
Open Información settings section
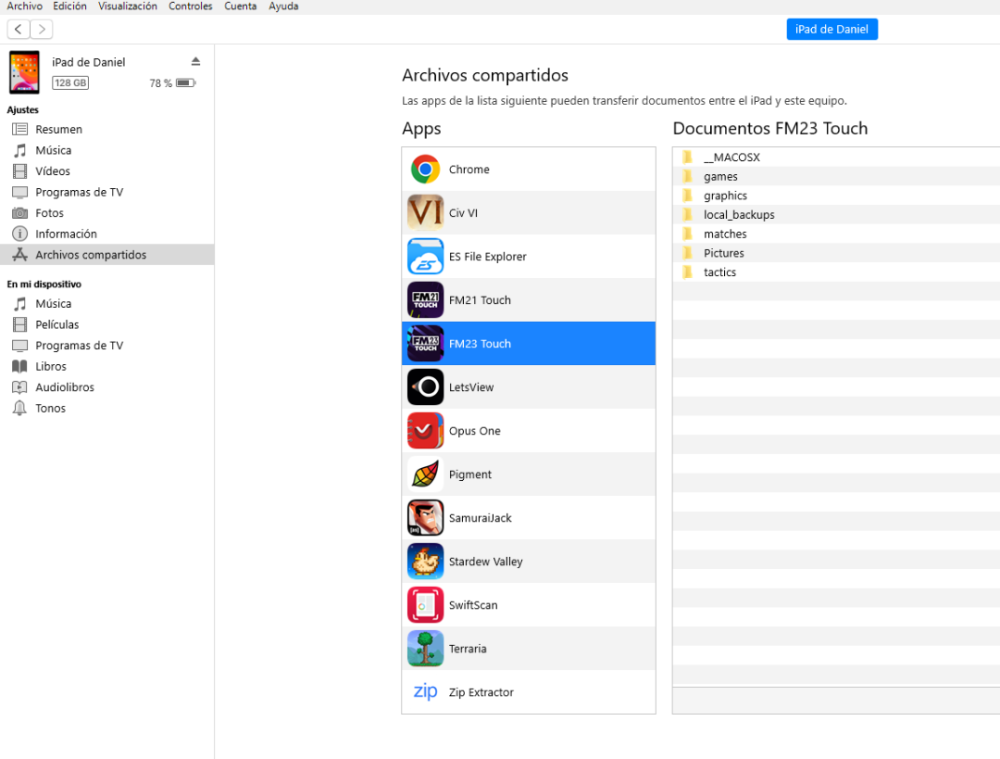pos(107,234)
